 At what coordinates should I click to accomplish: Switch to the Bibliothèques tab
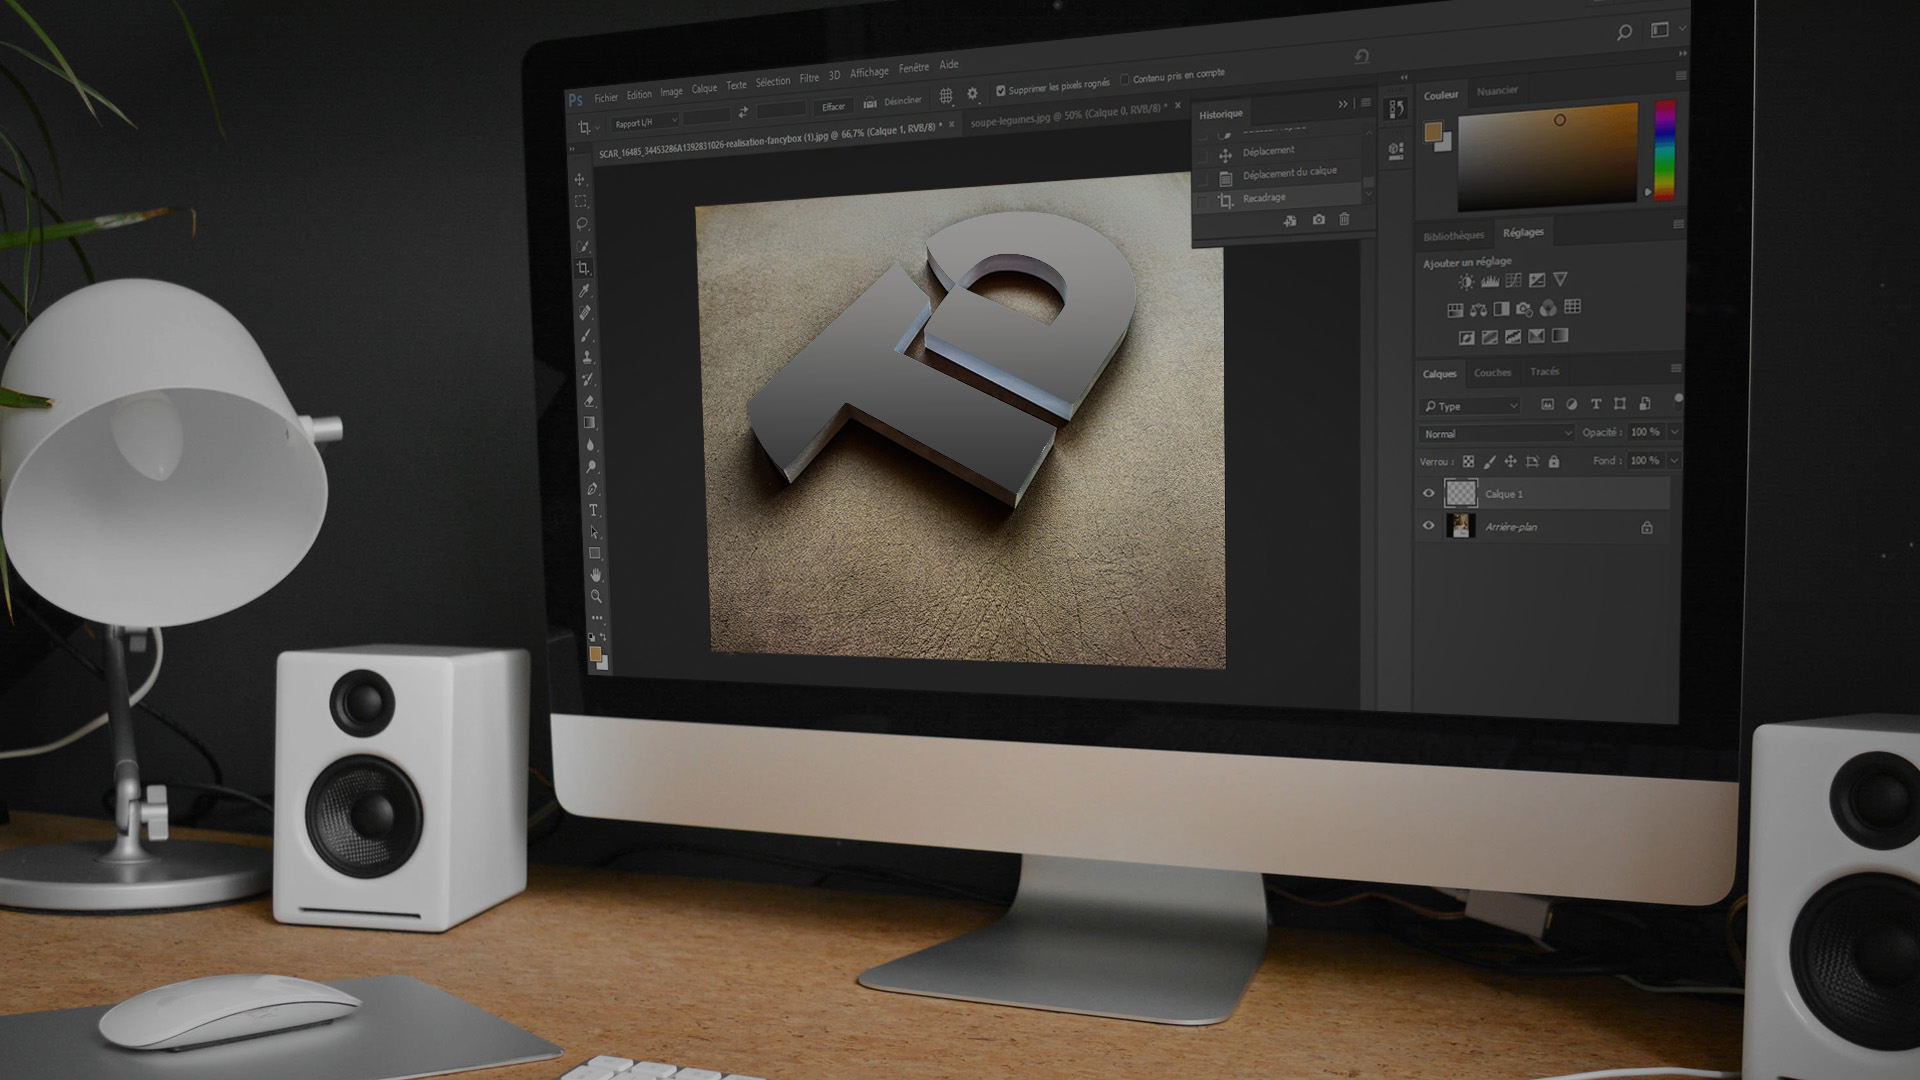coord(1453,236)
